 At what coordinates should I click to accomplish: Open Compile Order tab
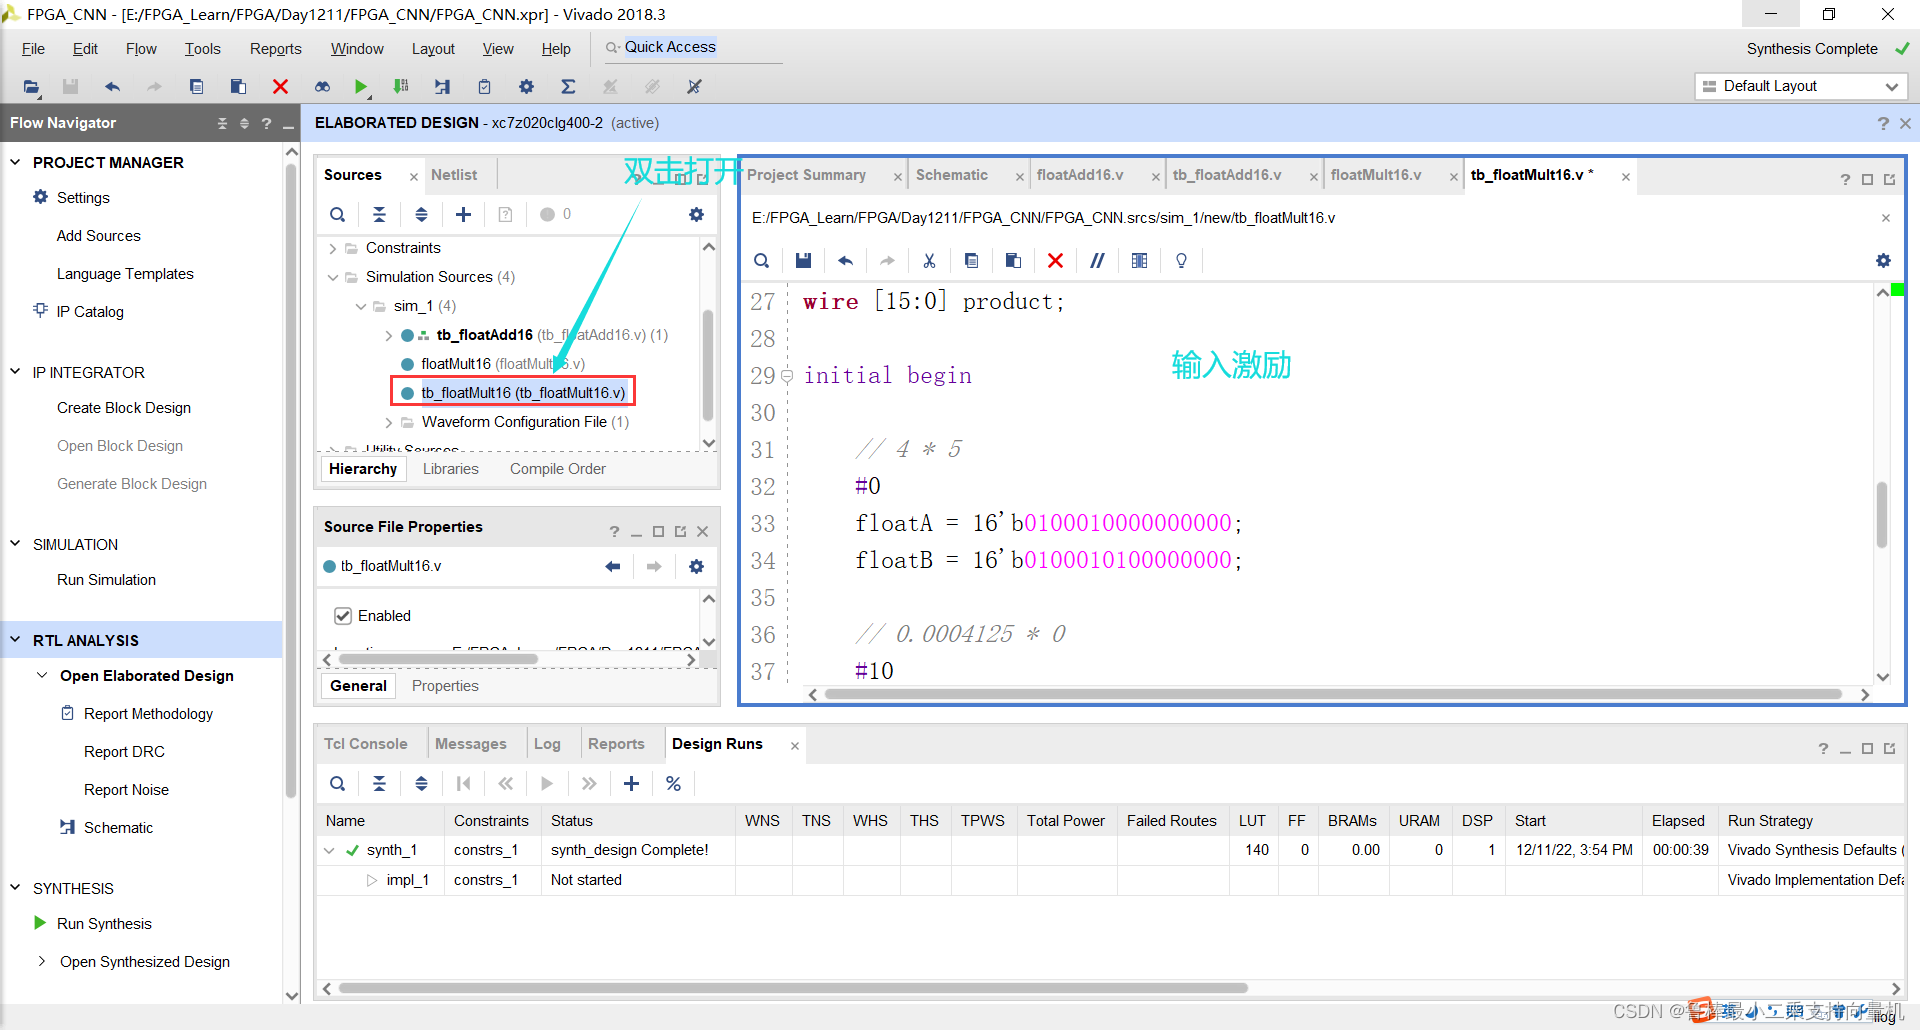(x=557, y=469)
